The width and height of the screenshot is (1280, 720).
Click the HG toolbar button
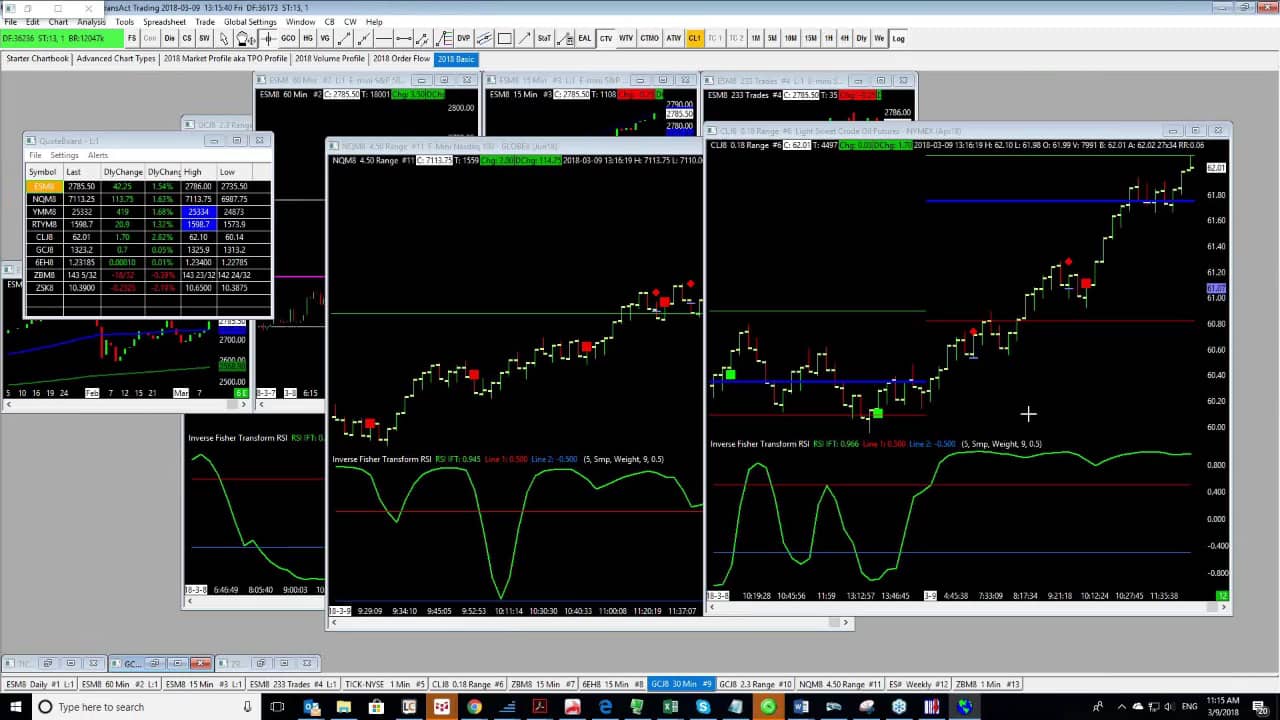(x=308, y=38)
